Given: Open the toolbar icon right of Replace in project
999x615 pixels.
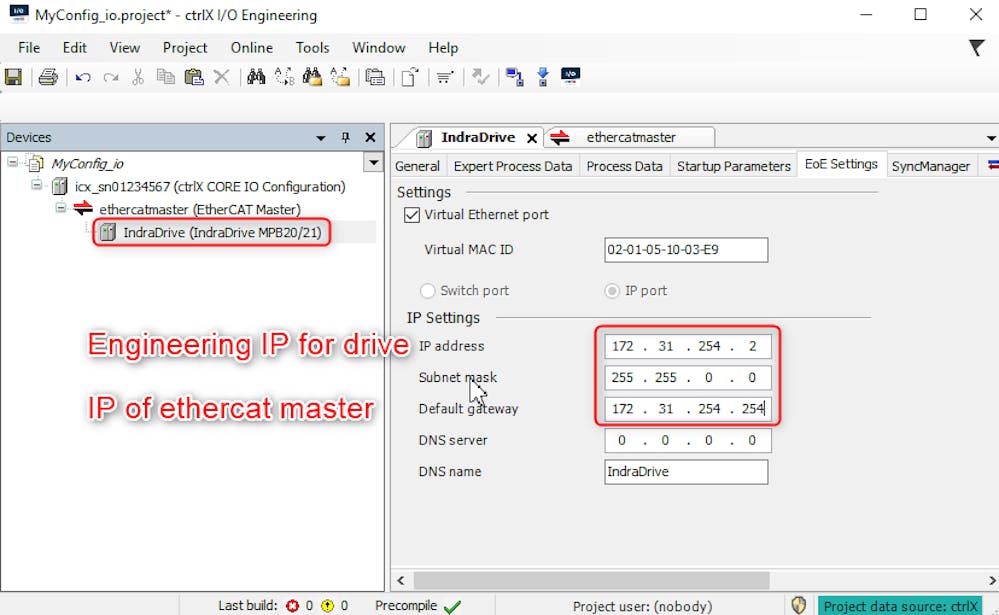Looking at the screenshot, I should click(375, 77).
